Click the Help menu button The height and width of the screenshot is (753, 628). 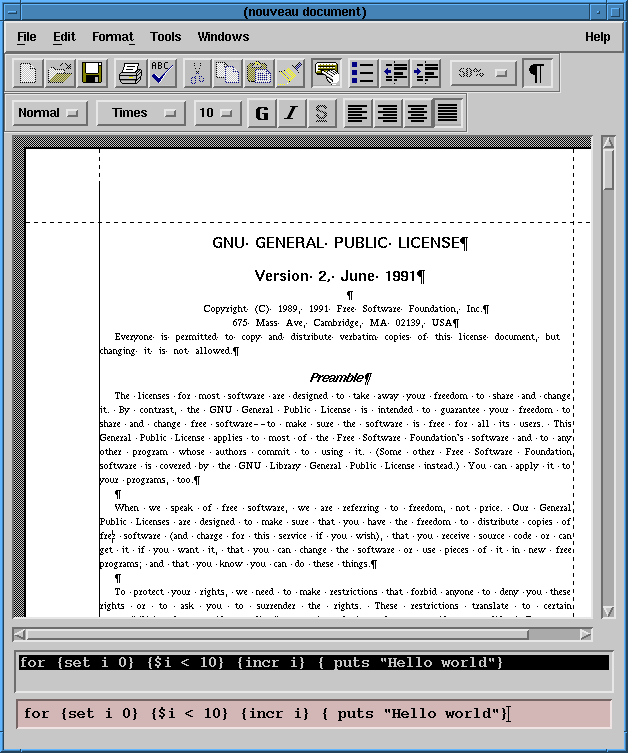coord(597,37)
